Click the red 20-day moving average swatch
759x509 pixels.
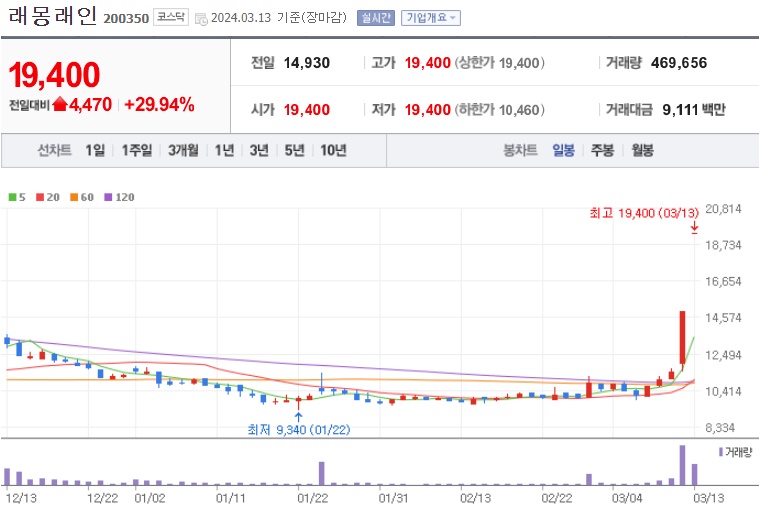point(40,197)
